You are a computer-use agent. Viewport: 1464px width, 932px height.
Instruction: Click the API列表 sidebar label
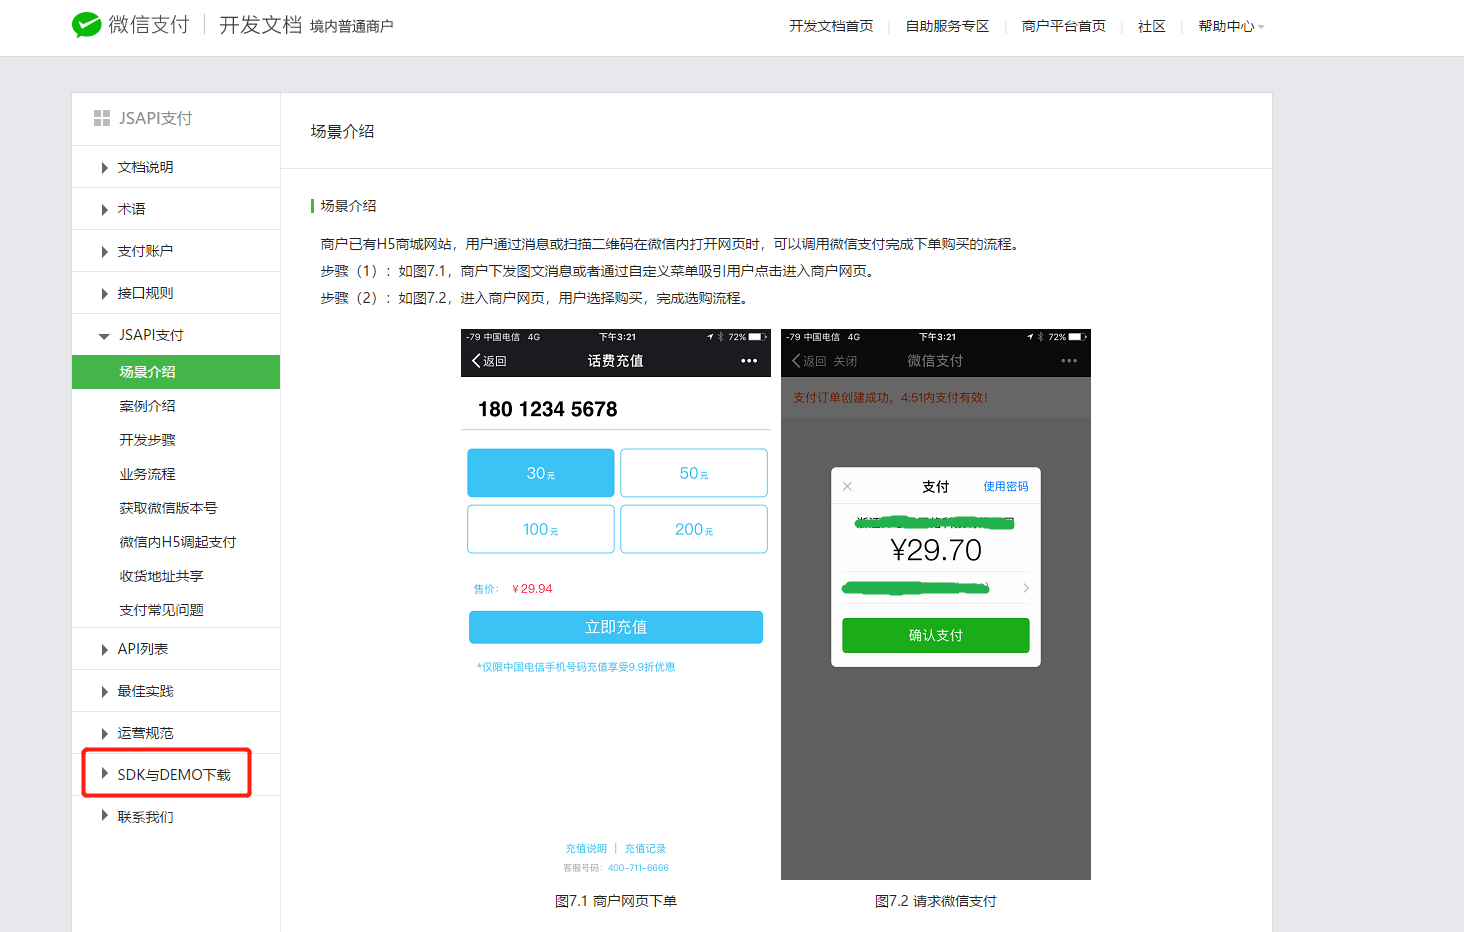point(143,649)
